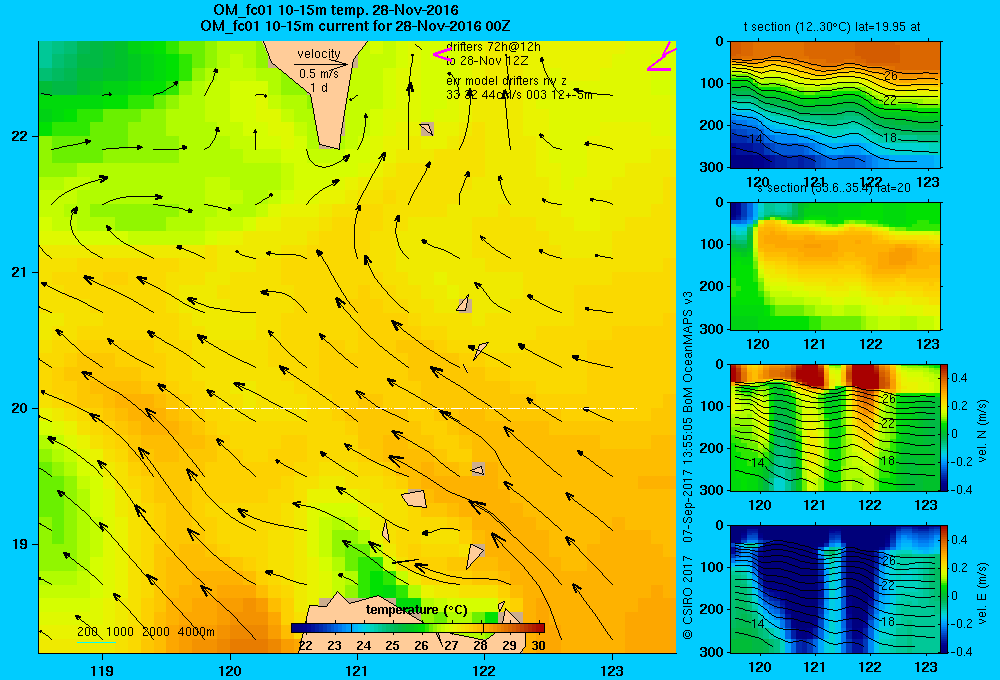
Task: Click the 'drifters 72h@12h' annotation
Action: coord(494,47)
